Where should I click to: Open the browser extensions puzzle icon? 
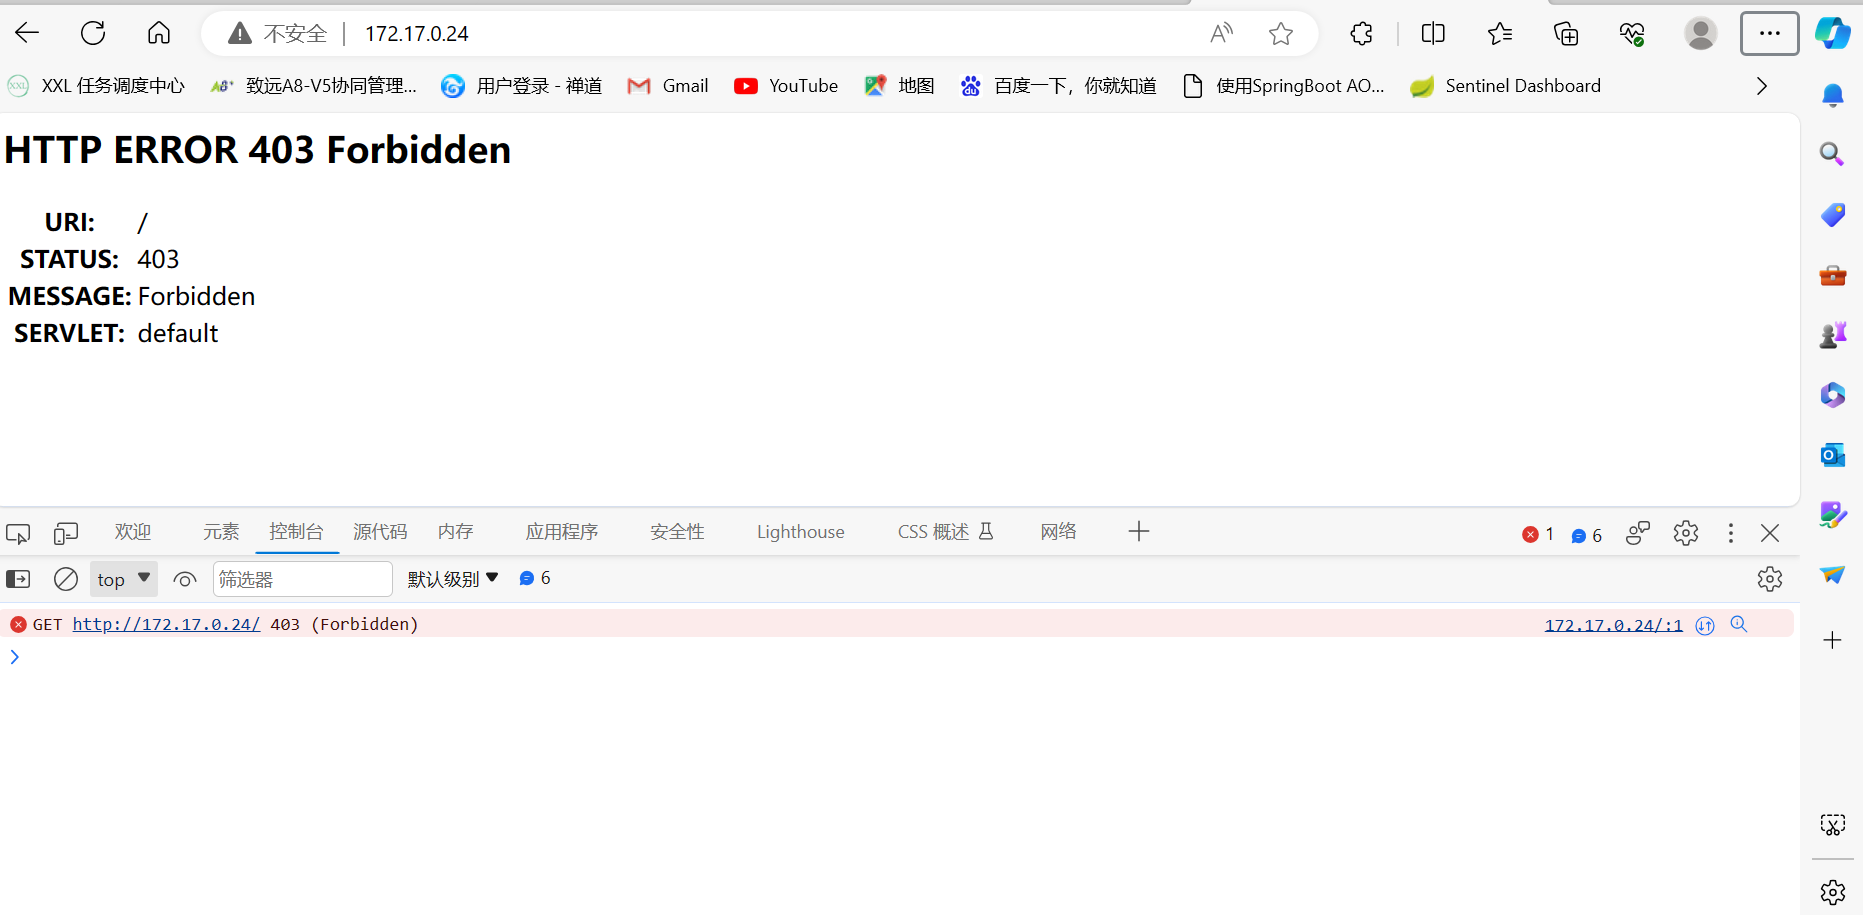[1362, 34]
